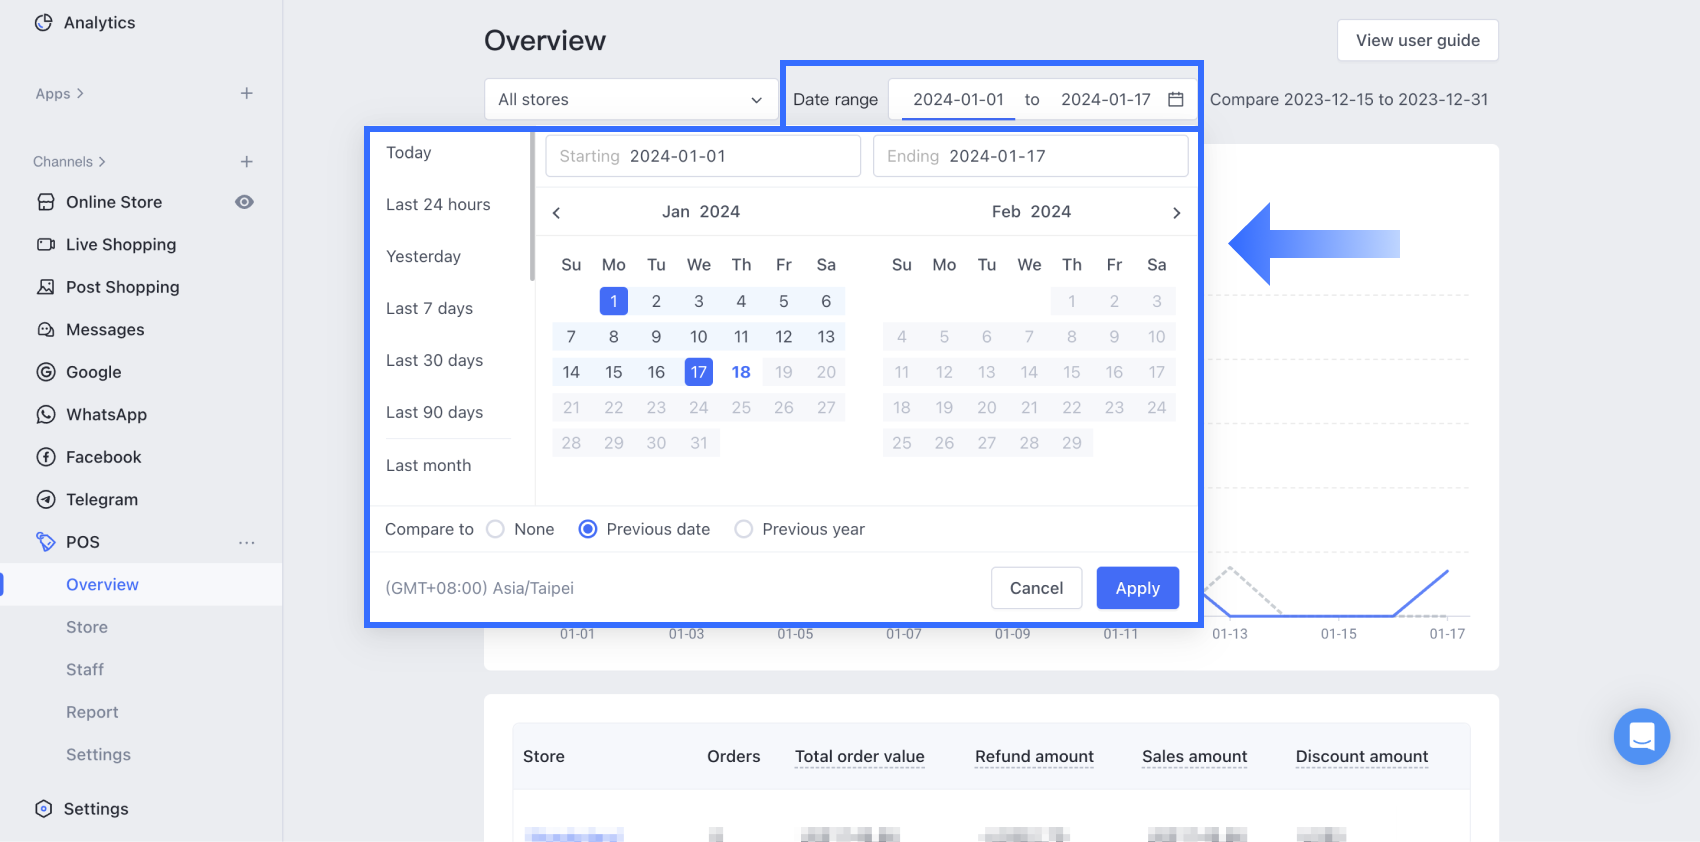
Task: Choose the Previous date radio button
Action: pos(588,529)
